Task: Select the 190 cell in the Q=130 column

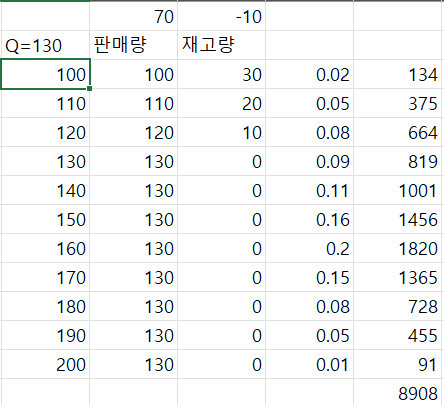Action: pos(45,335)
